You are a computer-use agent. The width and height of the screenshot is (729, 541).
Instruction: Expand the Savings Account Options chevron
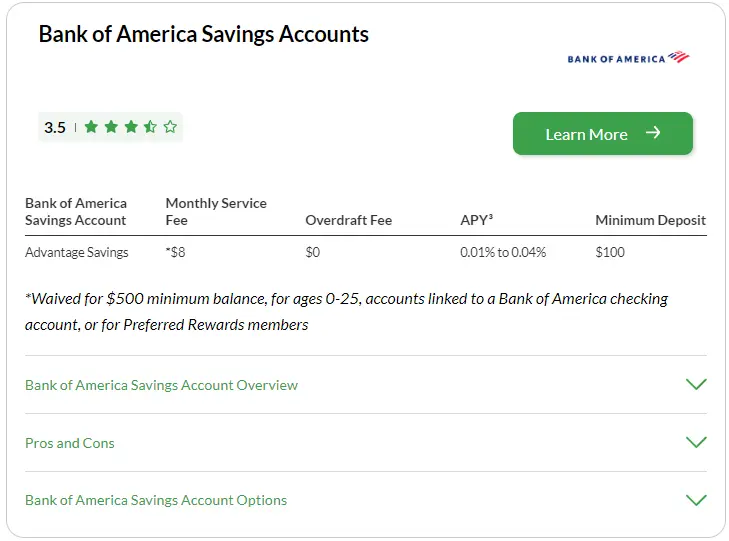696,500
